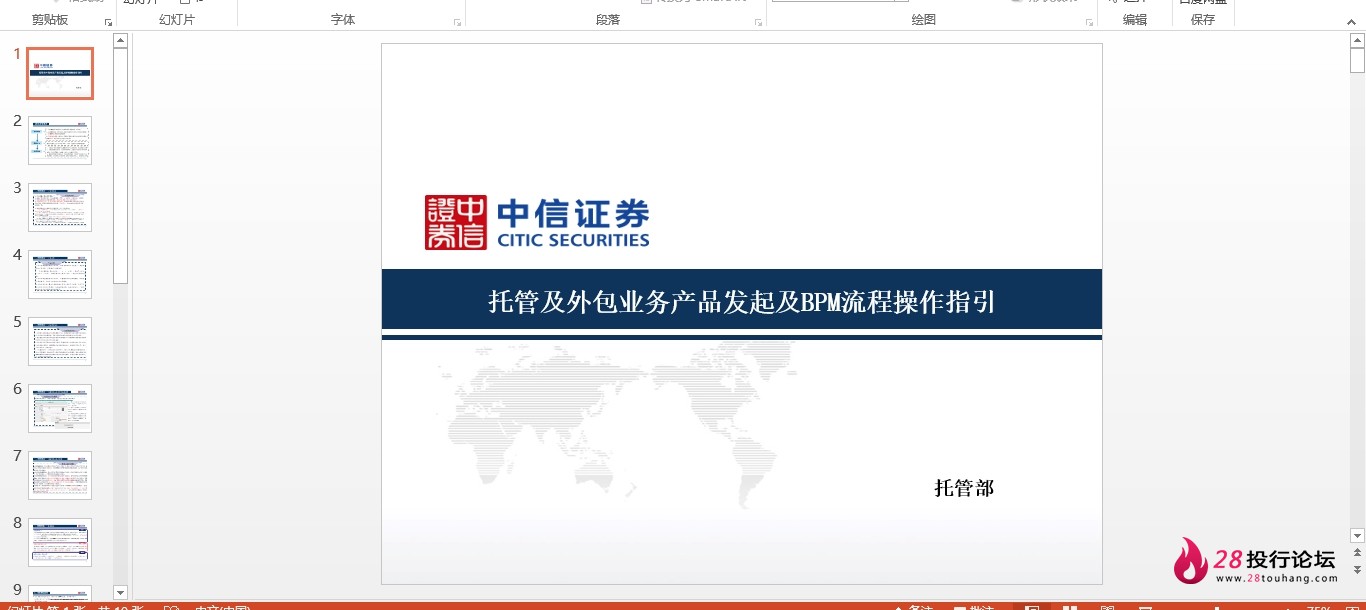Open the 段落 group dialog launcher
1366x610 pixels.
[x=759, y=22]
